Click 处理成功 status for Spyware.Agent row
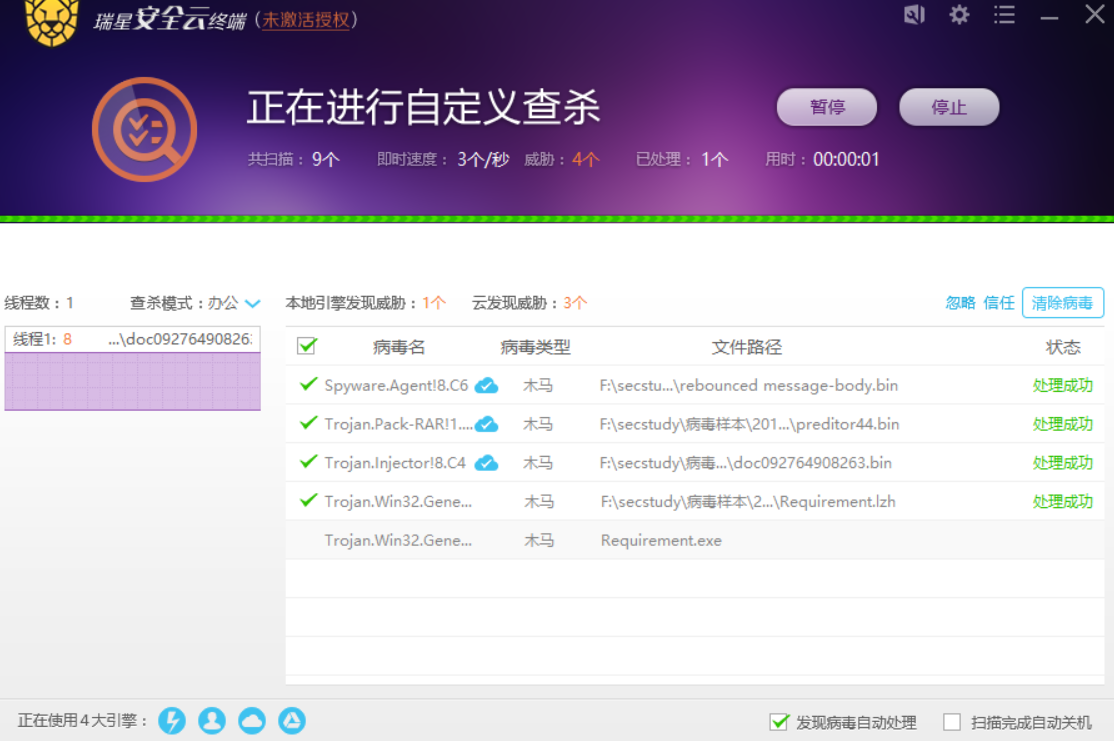 click(1063, 386)
